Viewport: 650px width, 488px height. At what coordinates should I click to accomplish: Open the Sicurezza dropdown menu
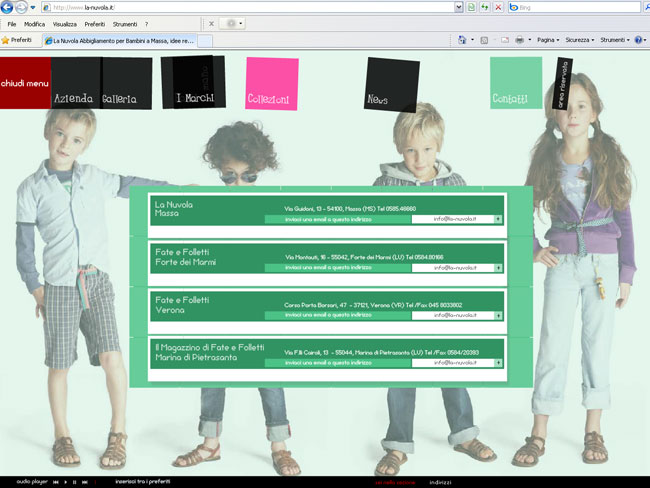580,40
